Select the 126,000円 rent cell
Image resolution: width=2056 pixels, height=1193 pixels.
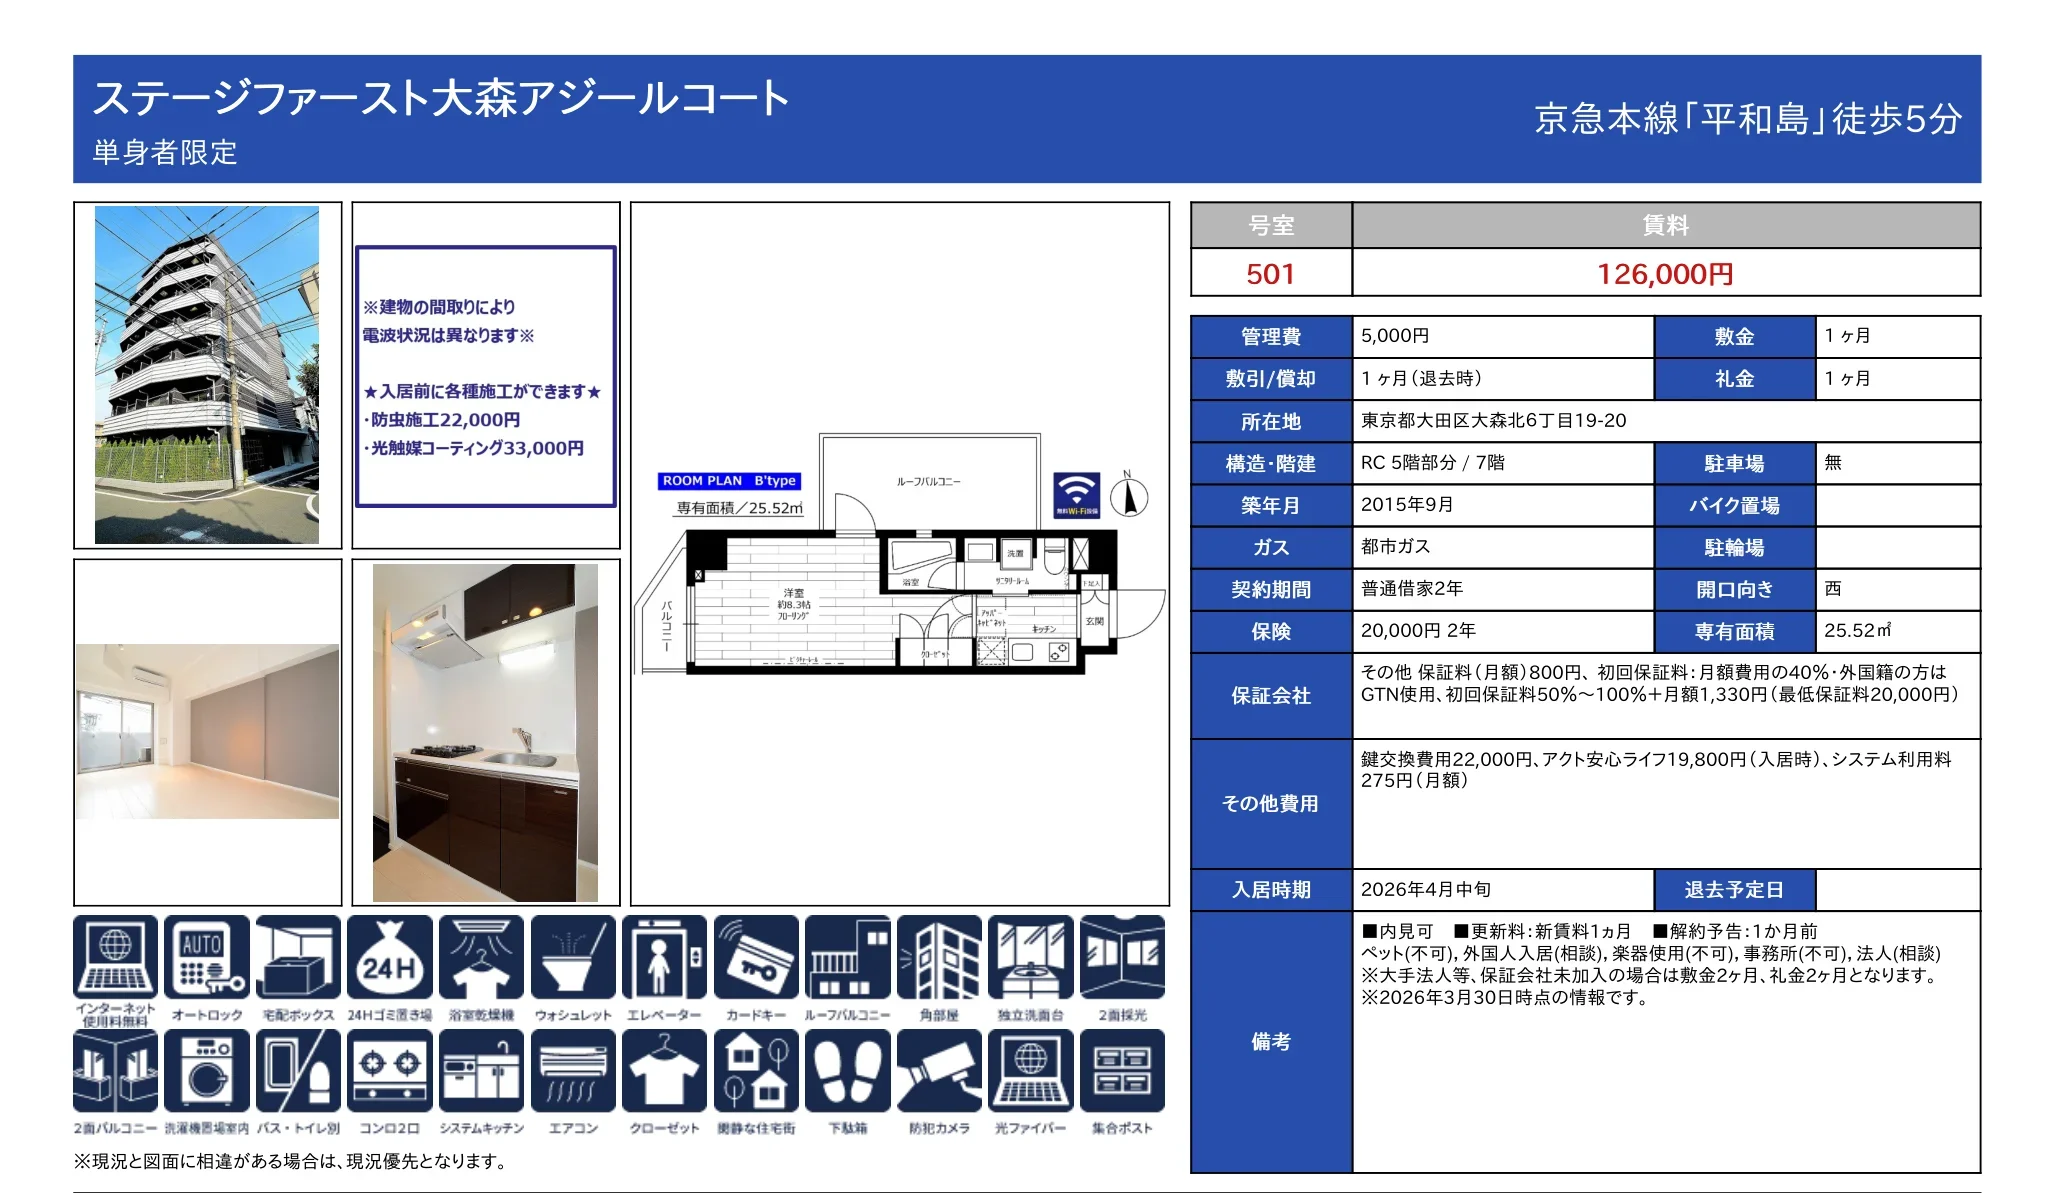(1666, 274)
